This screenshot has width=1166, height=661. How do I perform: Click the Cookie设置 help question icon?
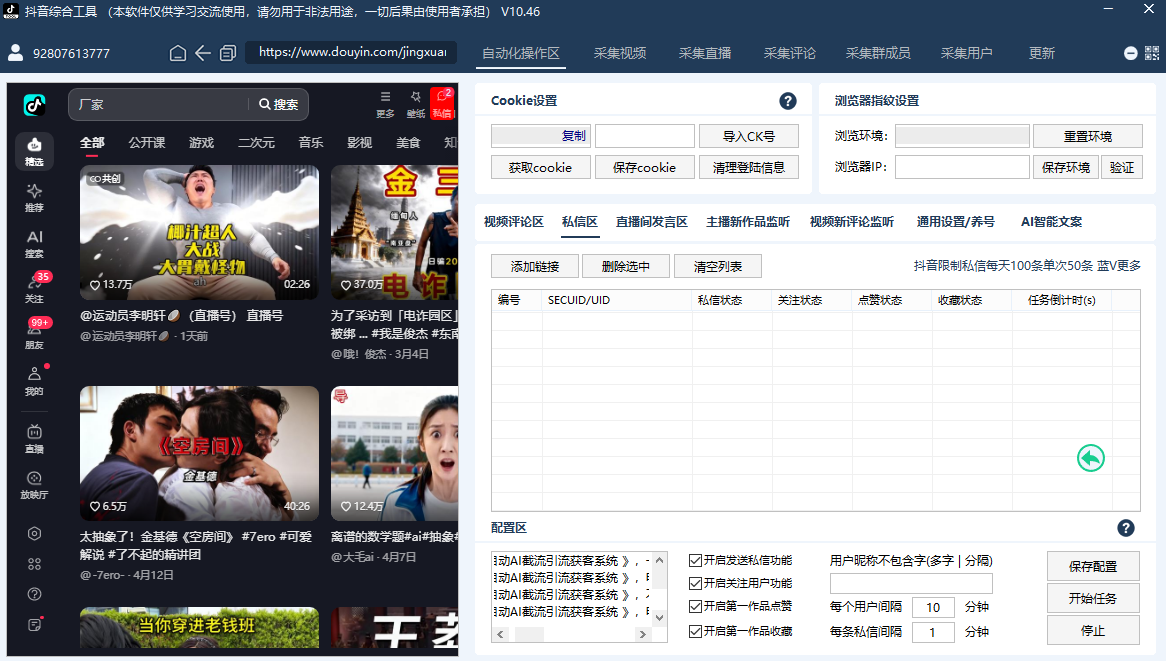[x=787, y=101]
